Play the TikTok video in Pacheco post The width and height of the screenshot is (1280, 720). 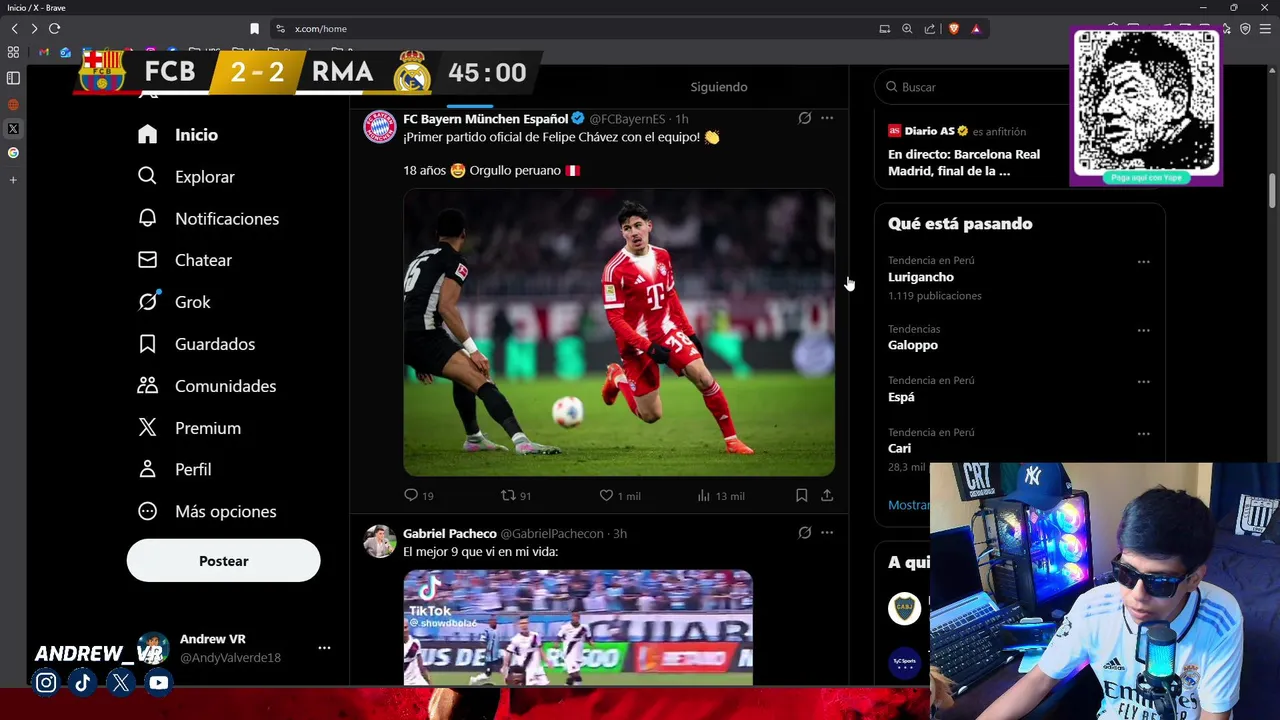click(578, 628)
